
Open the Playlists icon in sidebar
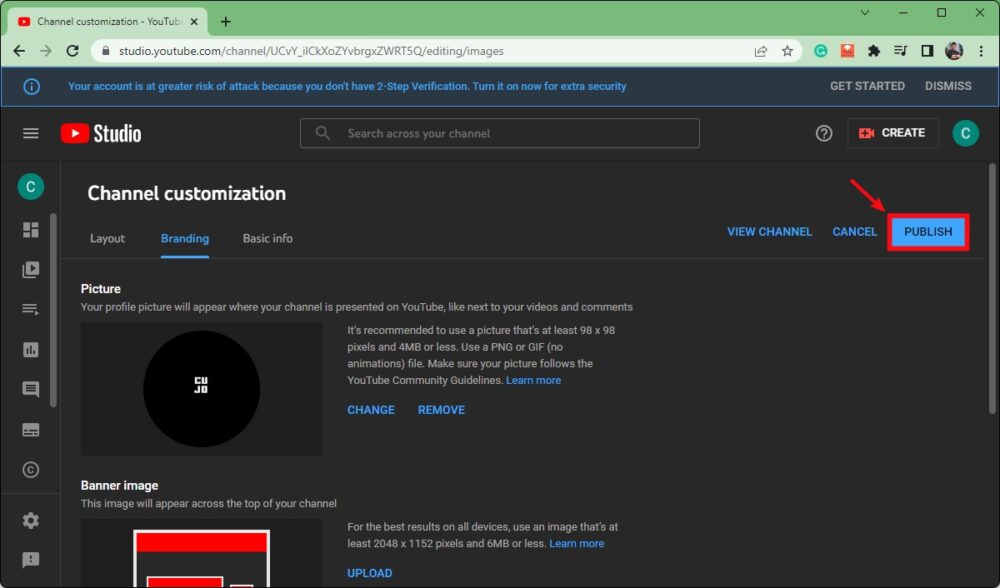click(31, 310)
